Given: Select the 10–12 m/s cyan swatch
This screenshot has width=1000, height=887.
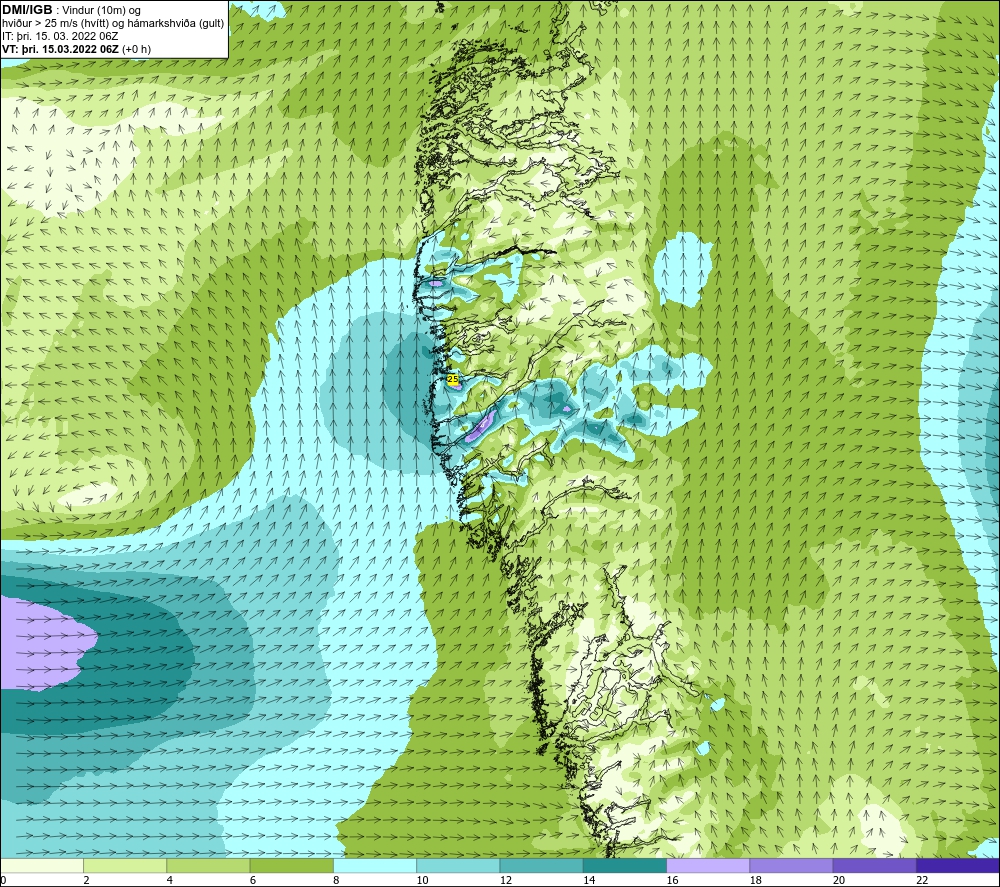Looking at the screenshot, I should pos(458,866).
